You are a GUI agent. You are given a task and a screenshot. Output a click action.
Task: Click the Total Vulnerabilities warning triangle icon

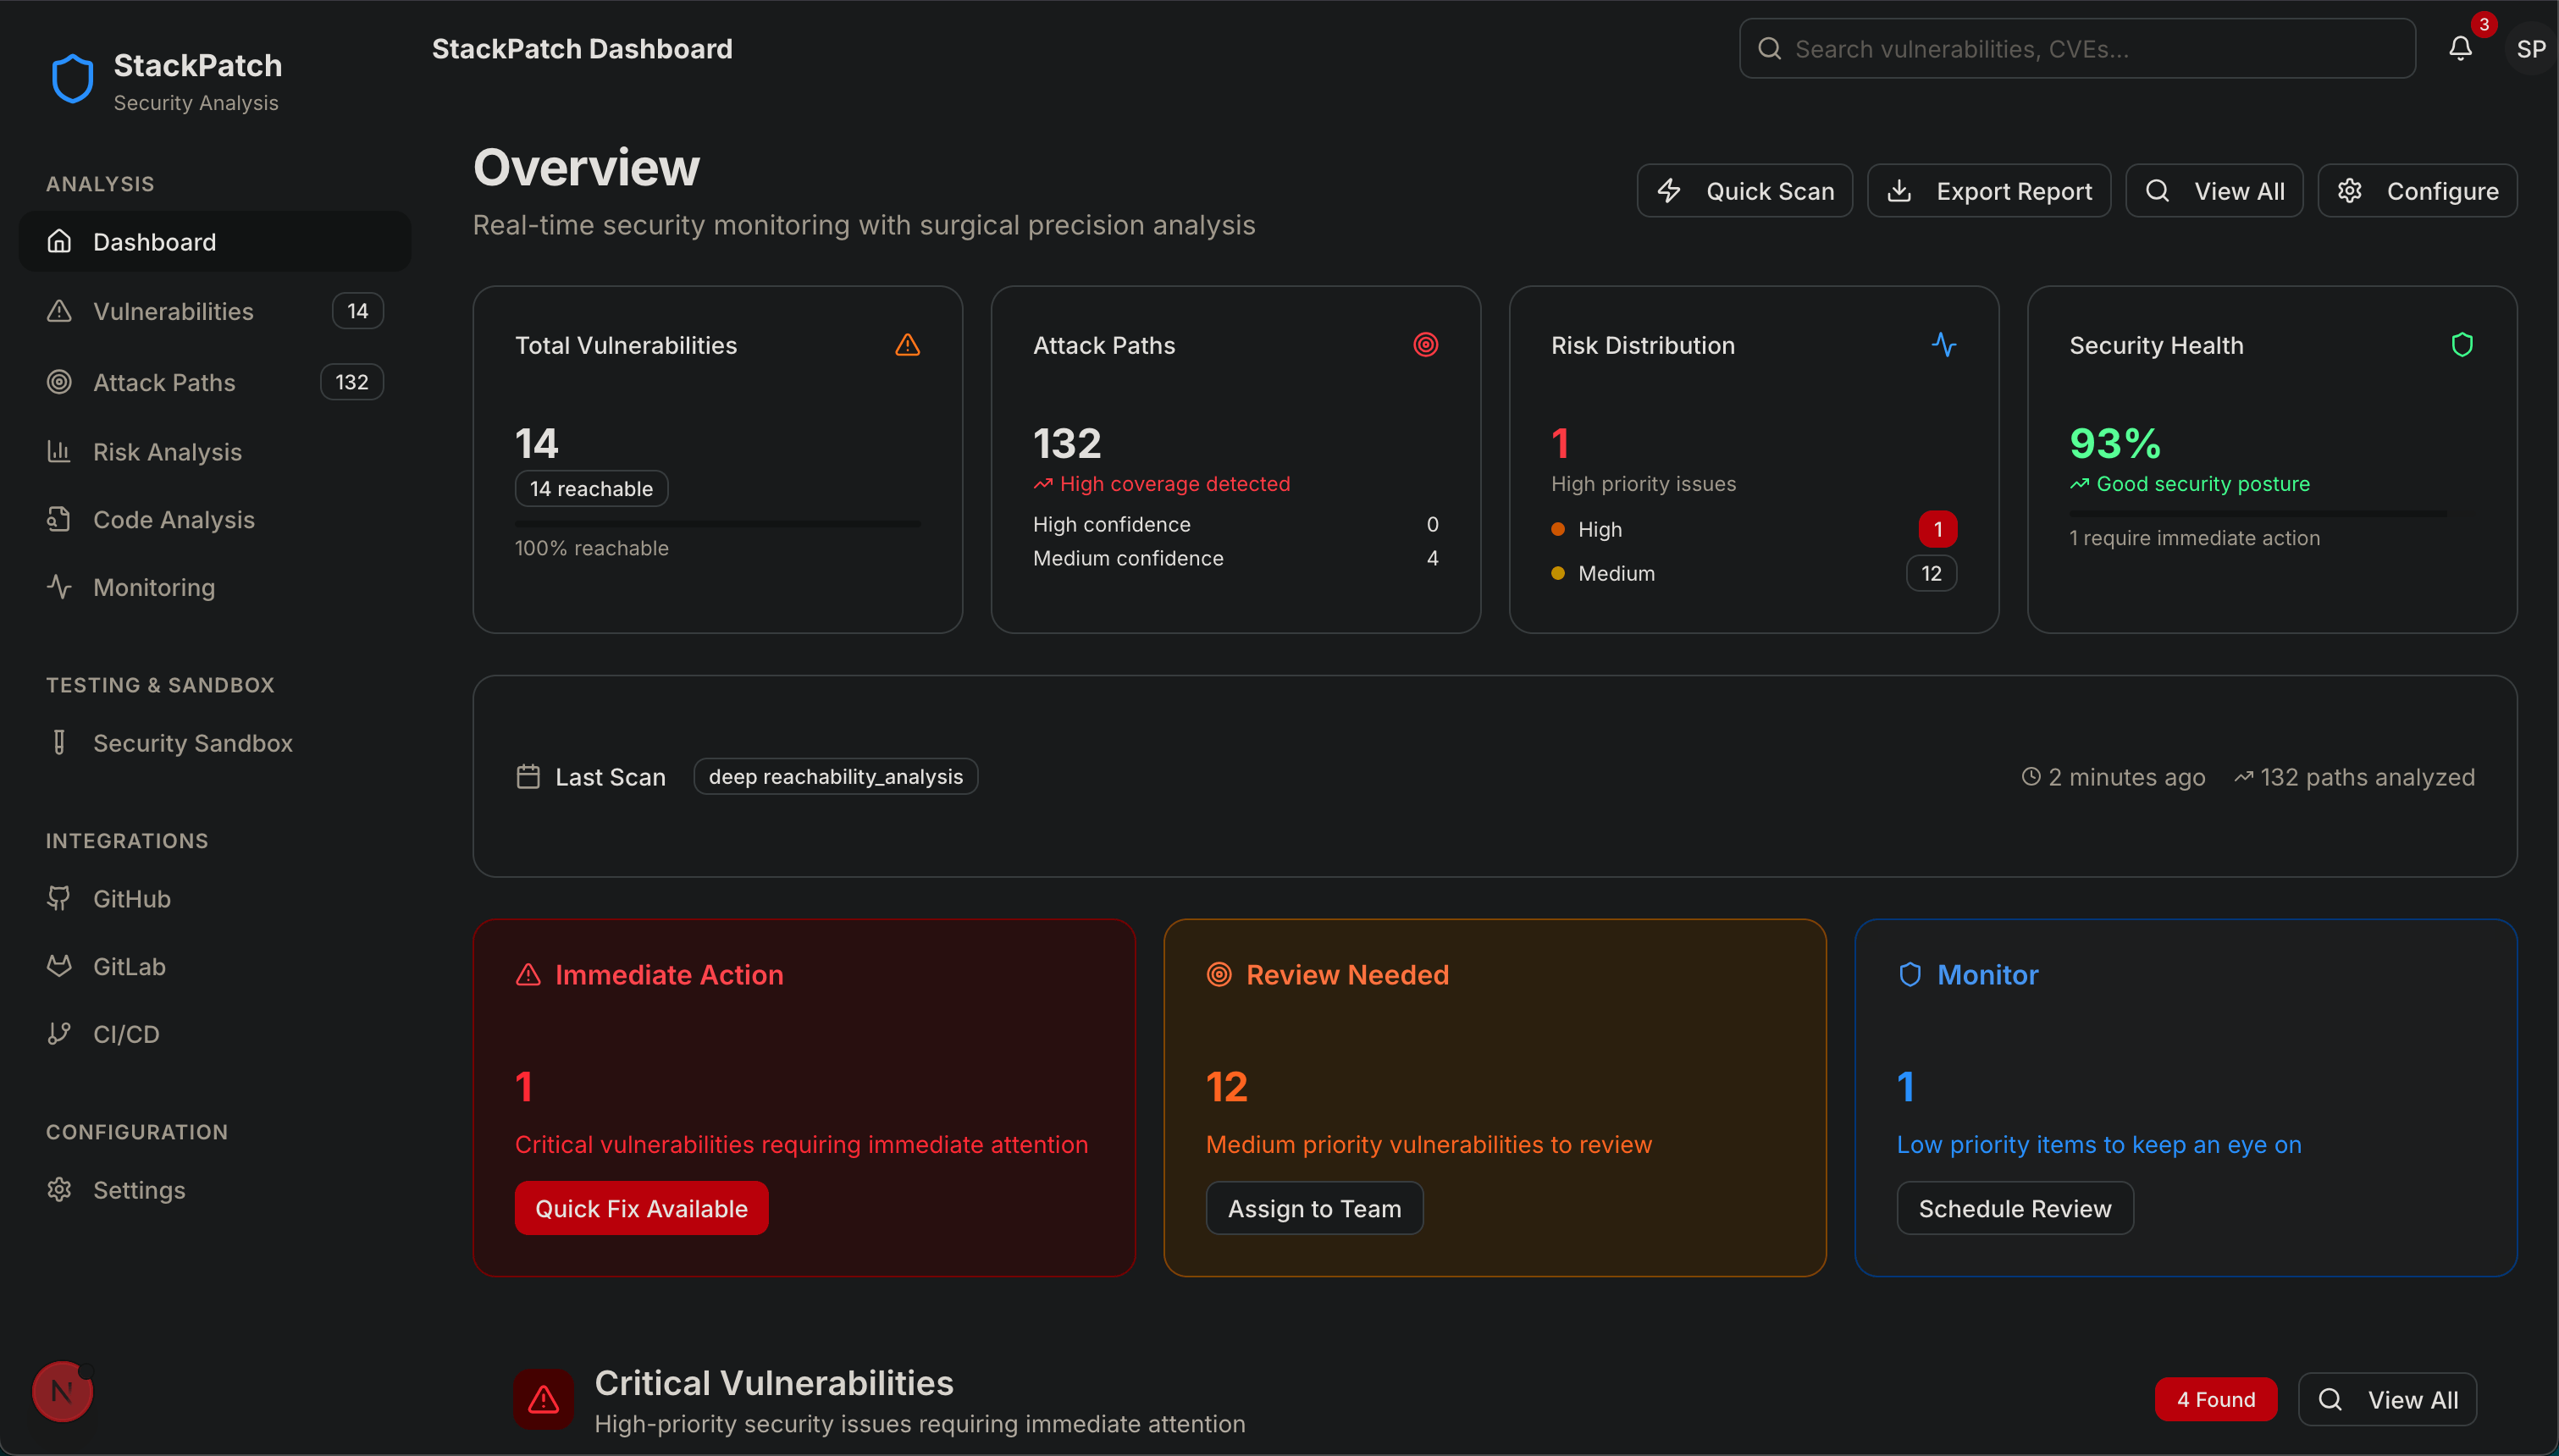(x=907, y=345)
